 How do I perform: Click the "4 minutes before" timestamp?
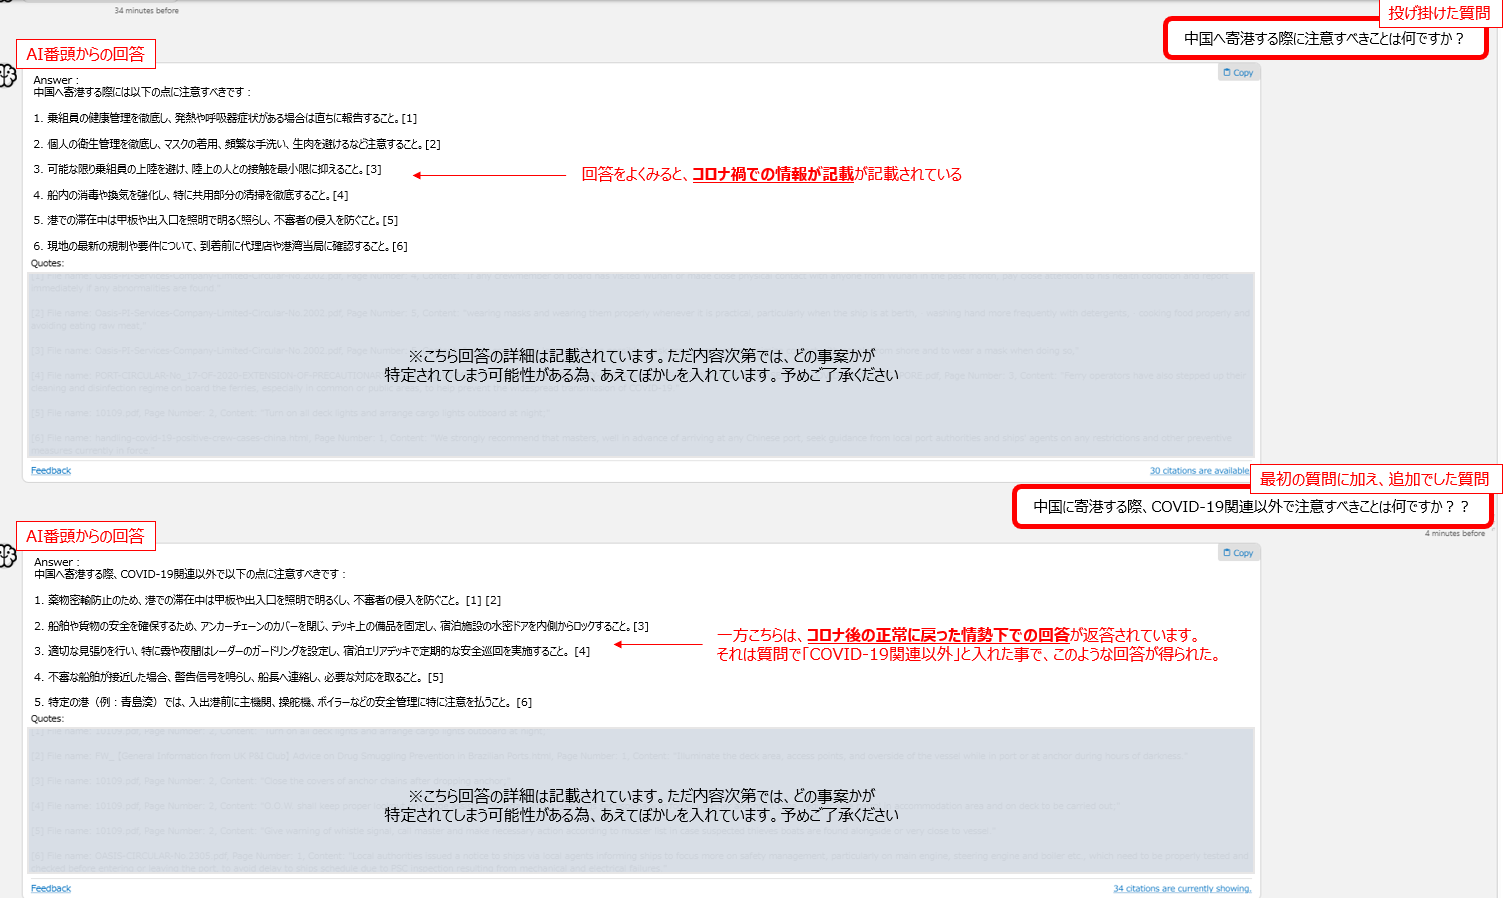click(x=1454, y=534)
